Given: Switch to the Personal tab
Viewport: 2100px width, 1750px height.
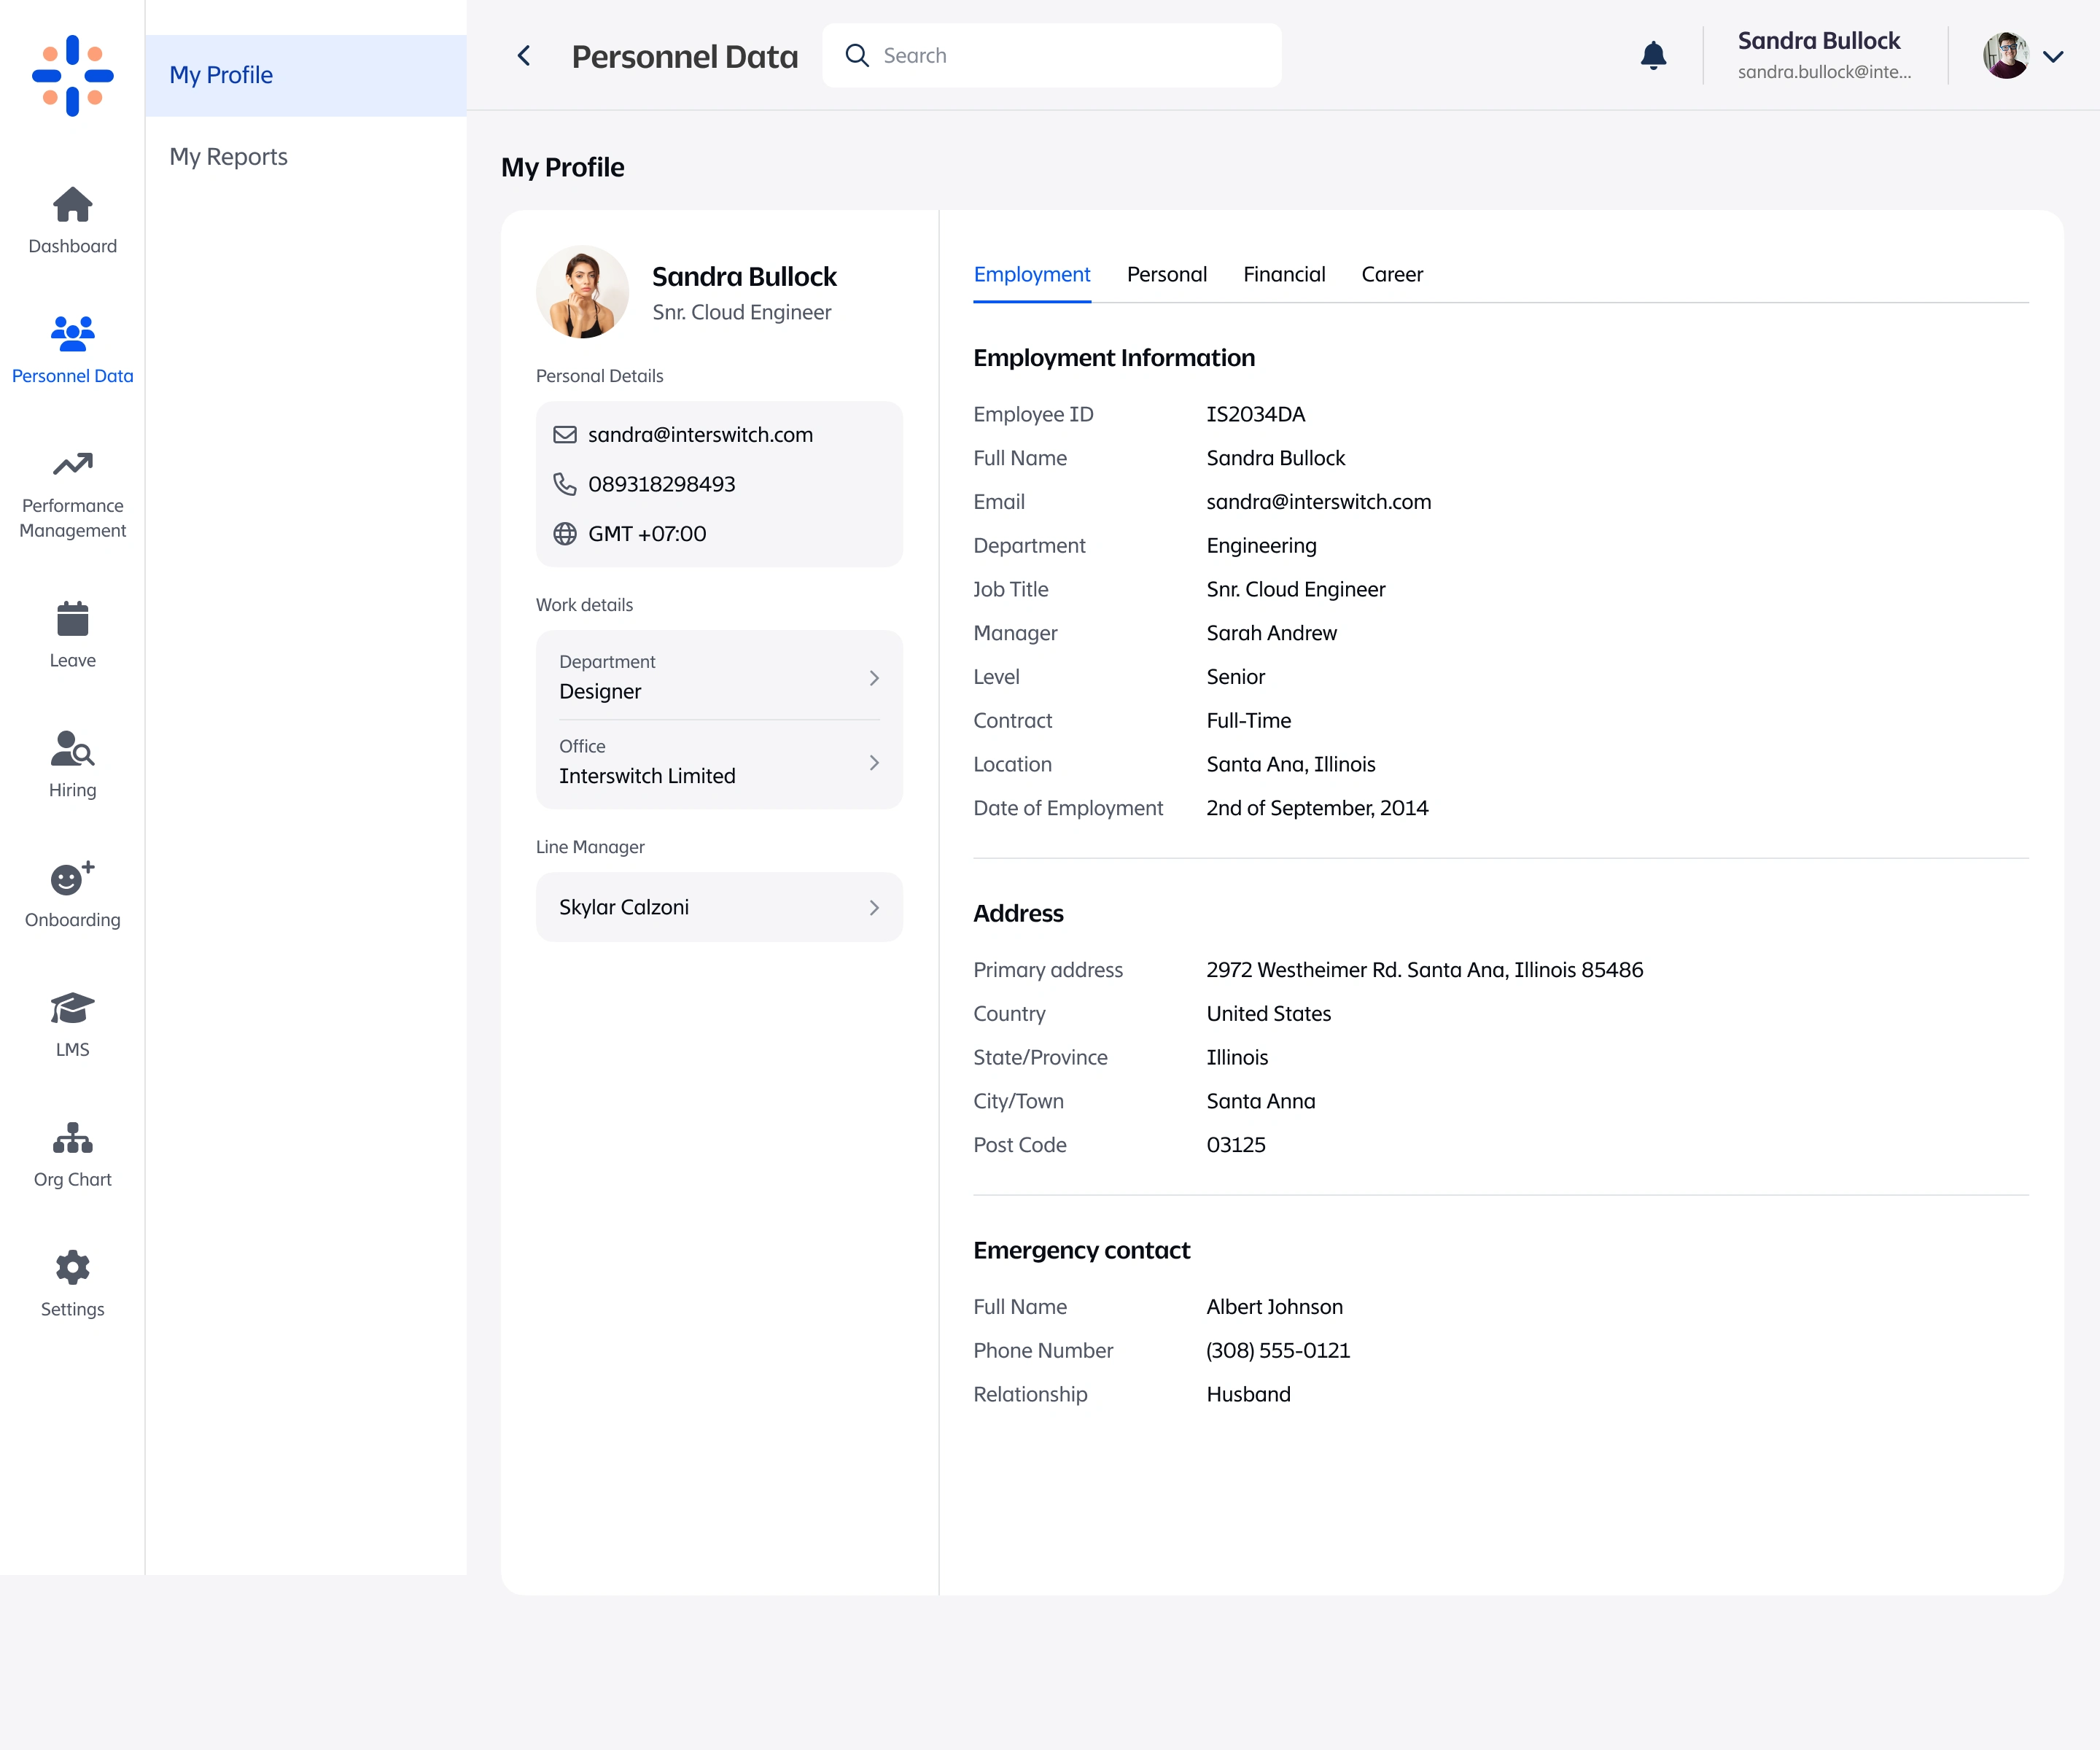Looking at the screenshot, I should pos(1166,275).
